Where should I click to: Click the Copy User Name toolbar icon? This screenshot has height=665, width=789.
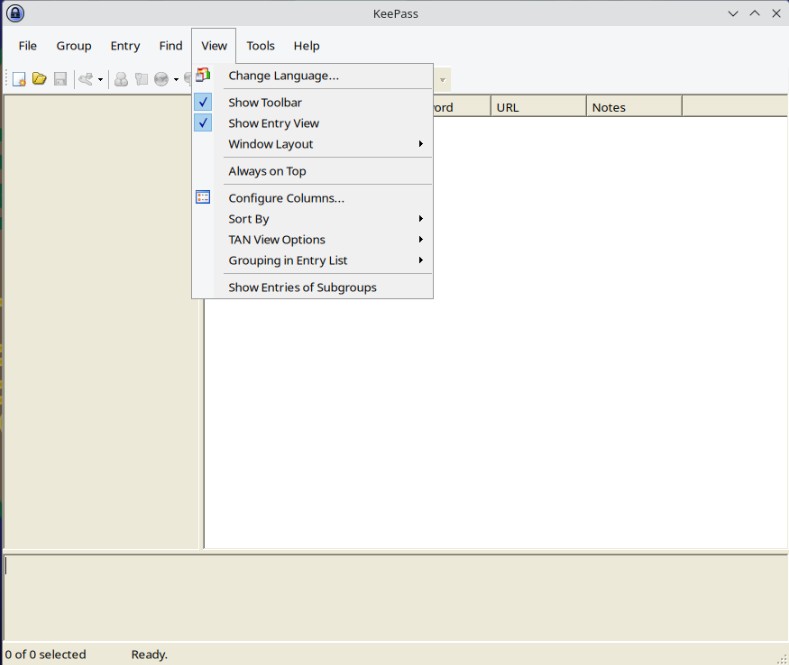(x=121, y=79)
